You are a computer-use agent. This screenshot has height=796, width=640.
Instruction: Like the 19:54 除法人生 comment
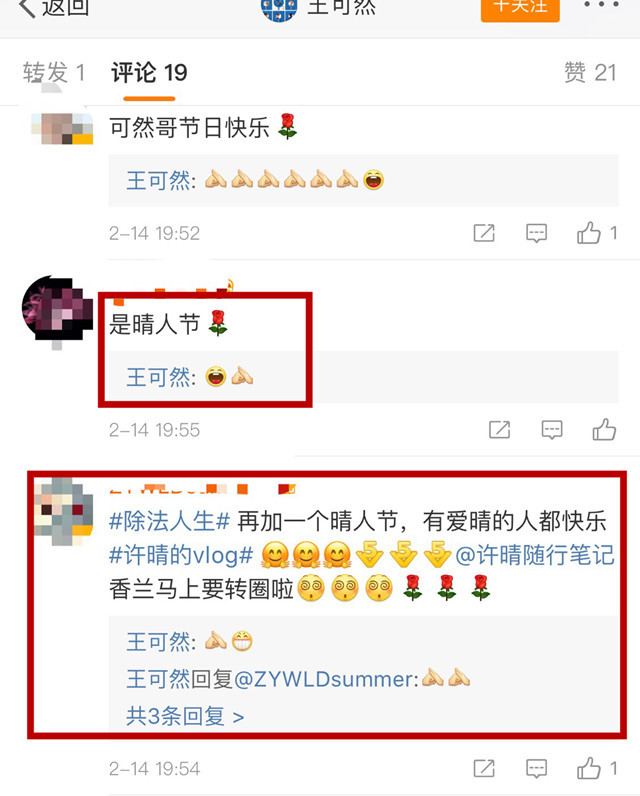[596, 768]
